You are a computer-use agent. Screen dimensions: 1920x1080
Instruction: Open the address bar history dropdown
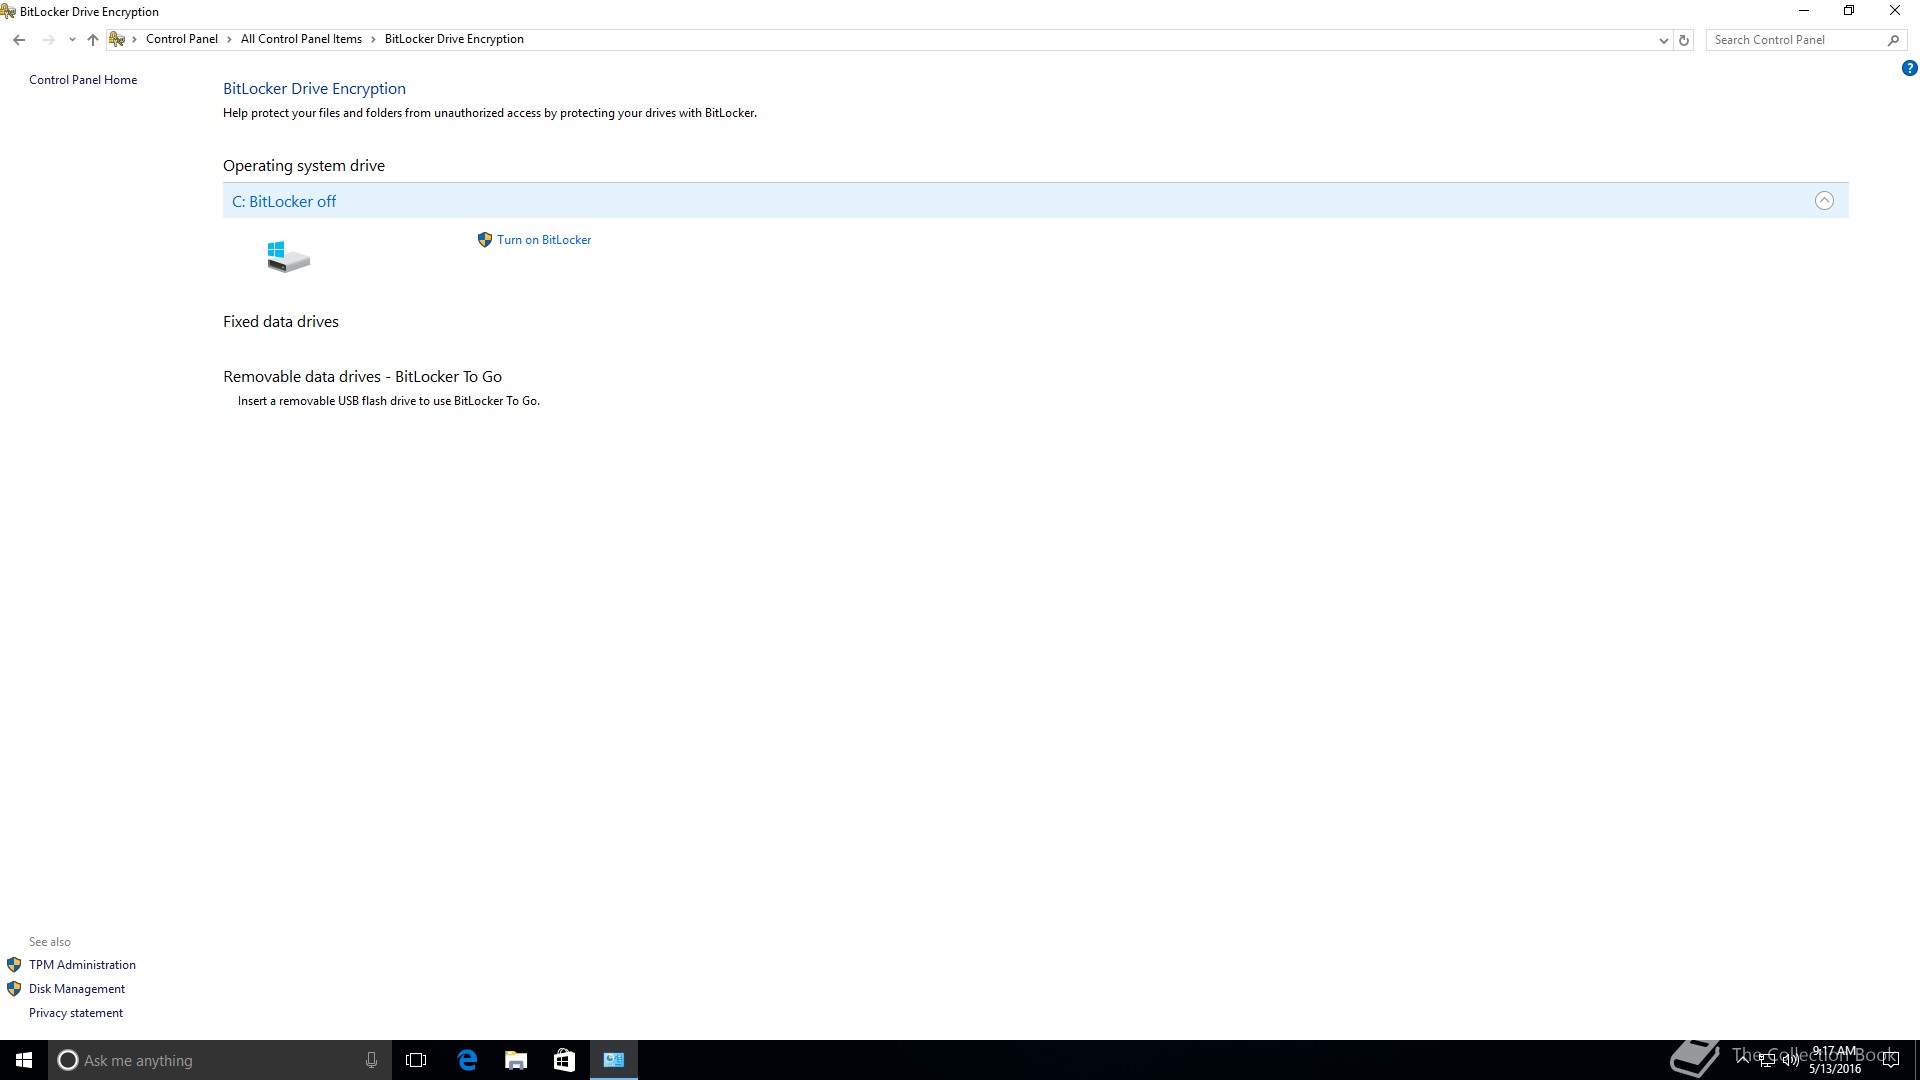[1663, 40]
